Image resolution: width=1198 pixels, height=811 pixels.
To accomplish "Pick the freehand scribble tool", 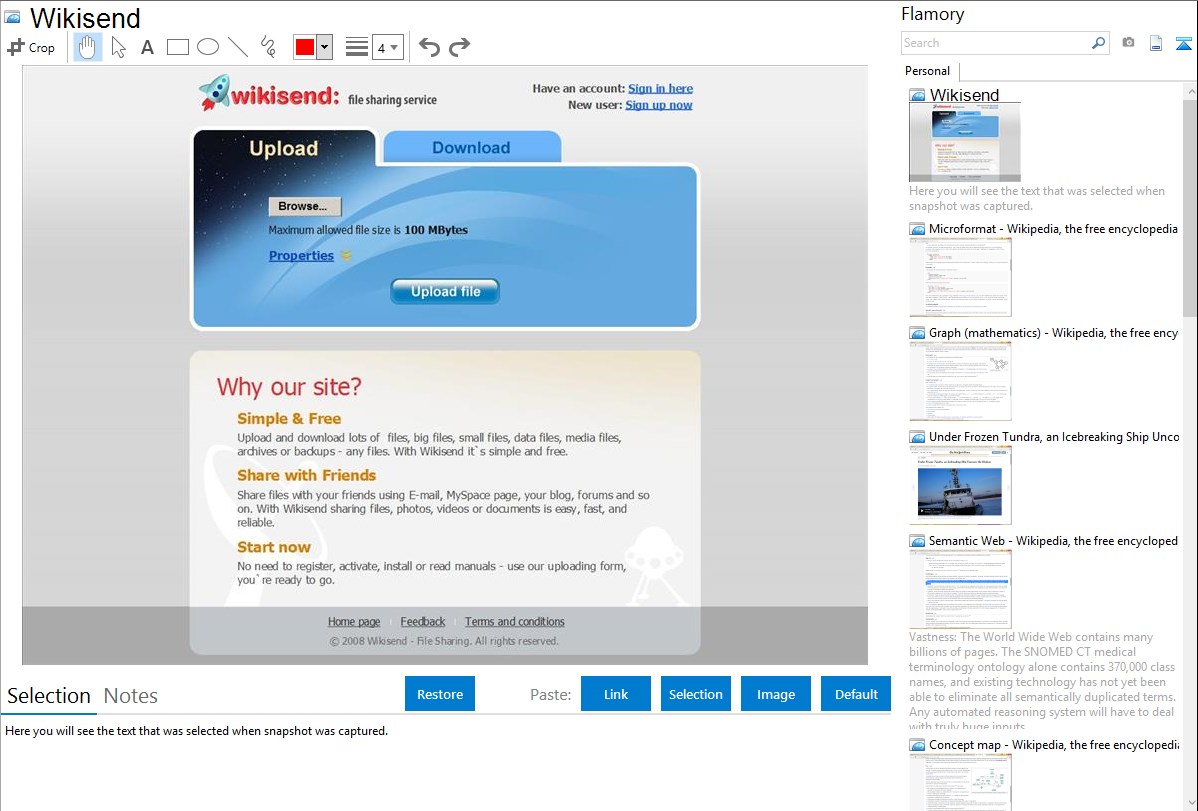I will tap(268, 47).
